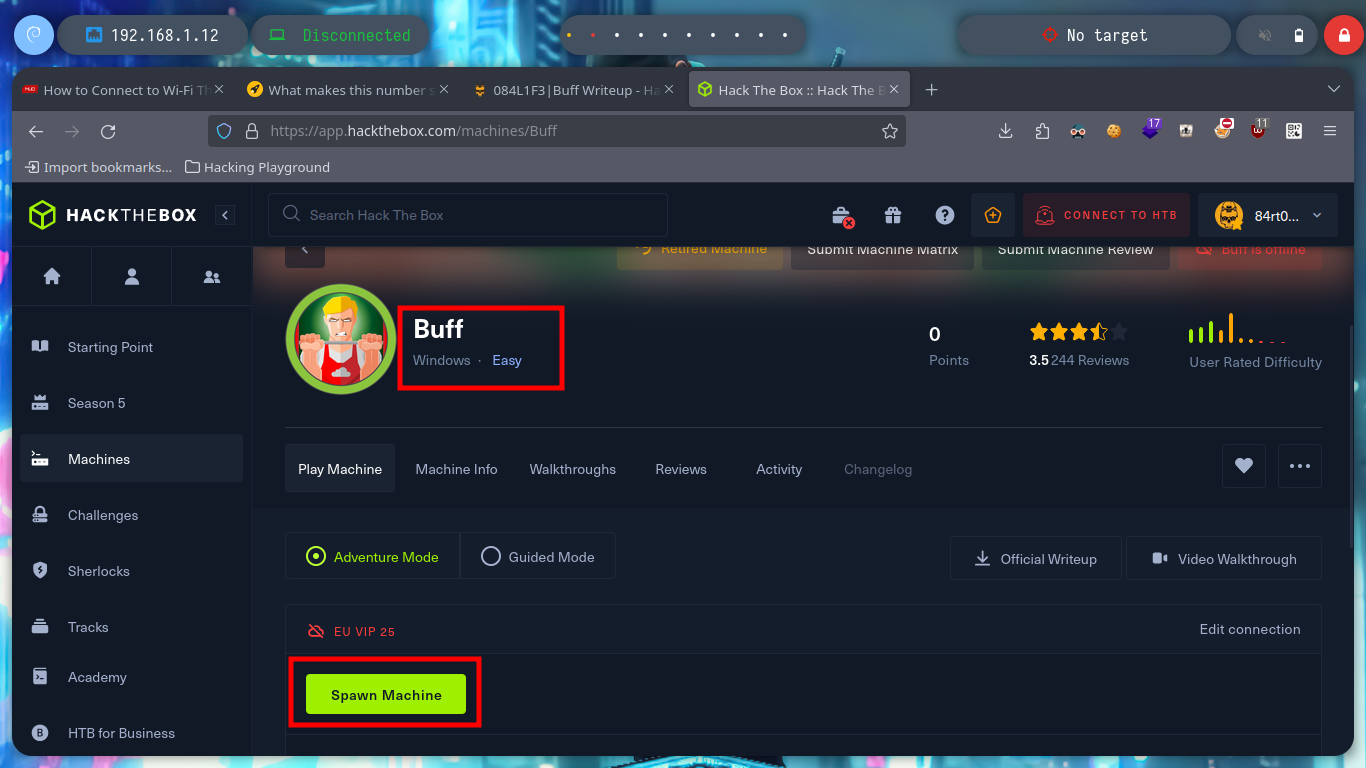Open Season 5 in the sidebar
This screenshot has width=1366, height=768.
coord(131,403)
